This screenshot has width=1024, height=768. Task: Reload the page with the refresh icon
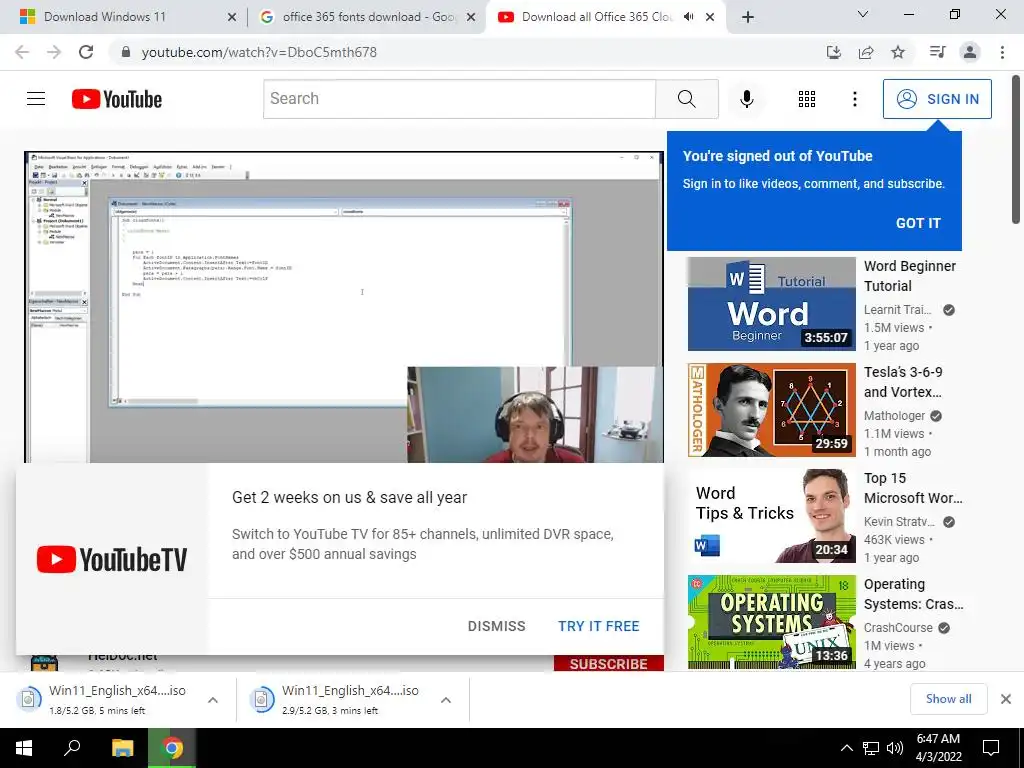tap(86, 52)
